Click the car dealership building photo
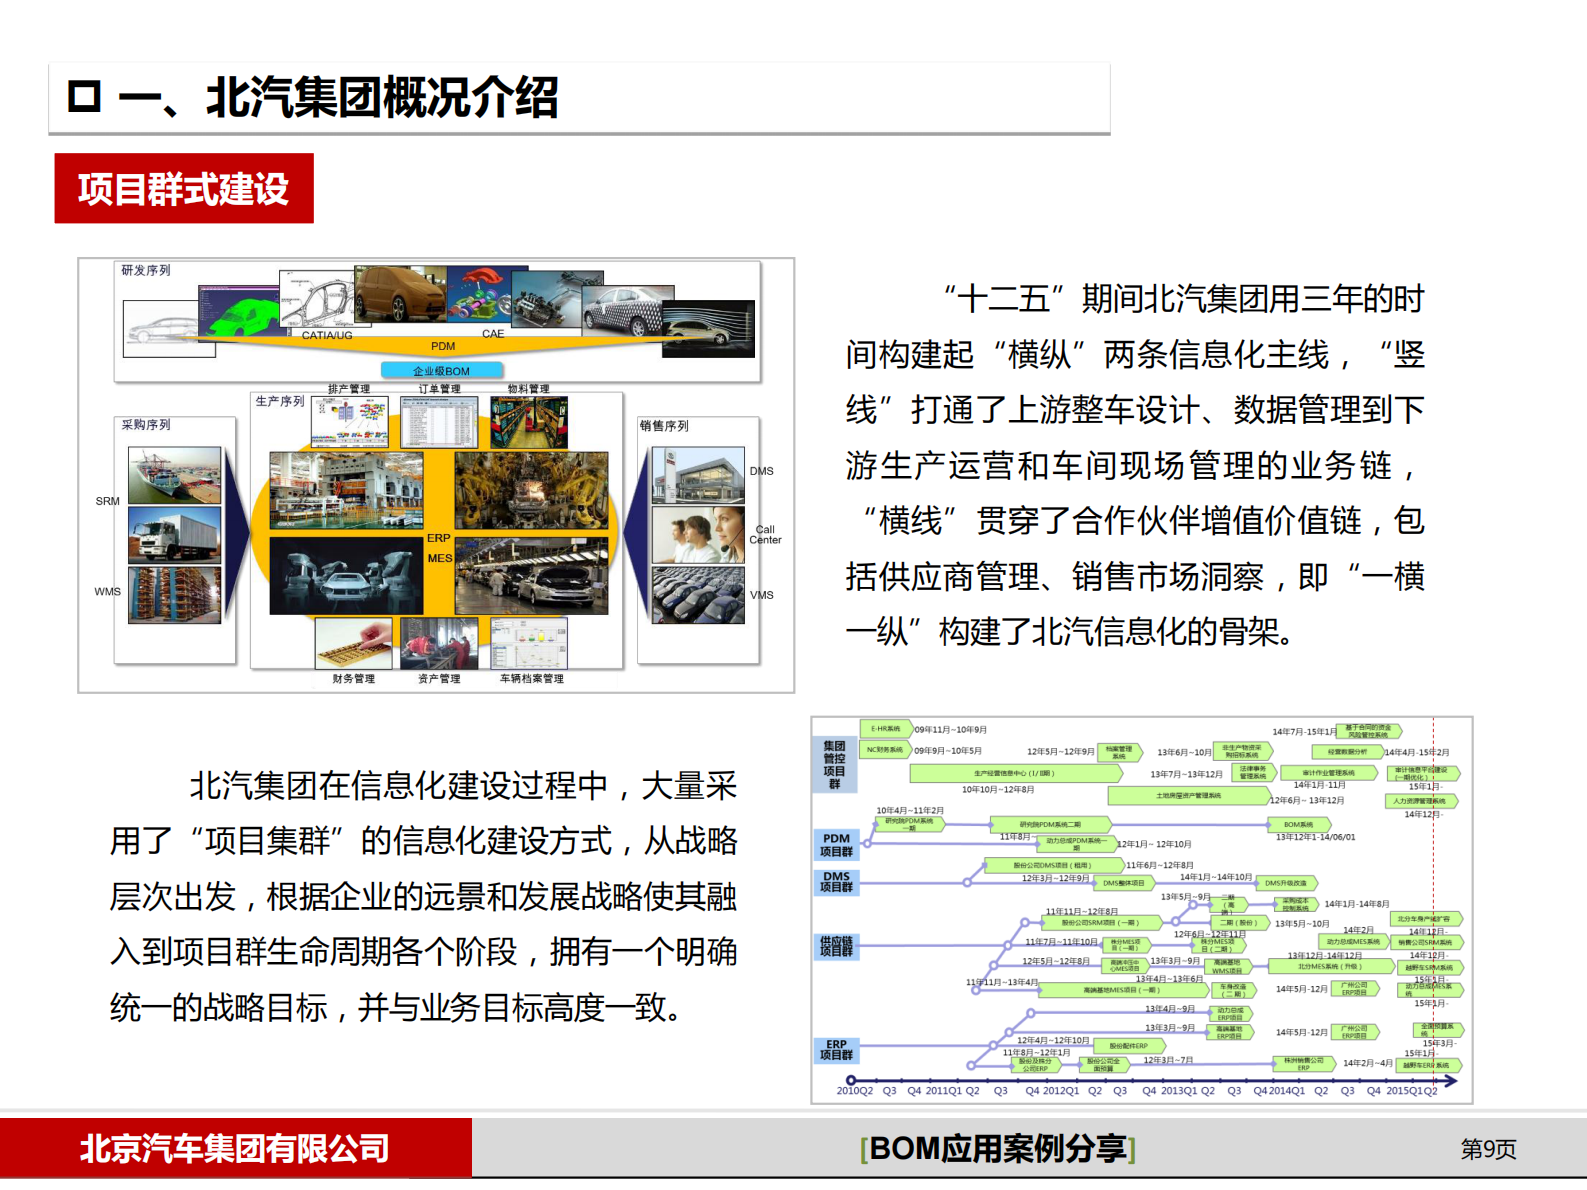Viewport: 1587px width, 1190px height. [698, 475]
